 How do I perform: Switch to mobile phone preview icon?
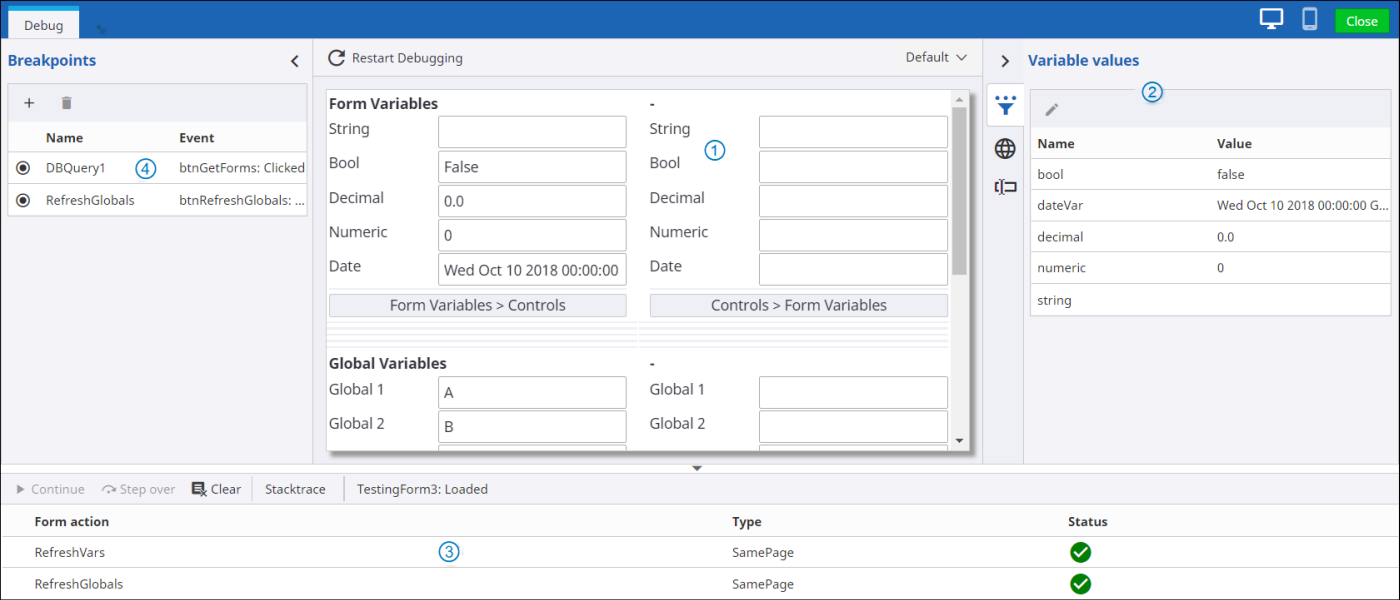[1309, 19]
